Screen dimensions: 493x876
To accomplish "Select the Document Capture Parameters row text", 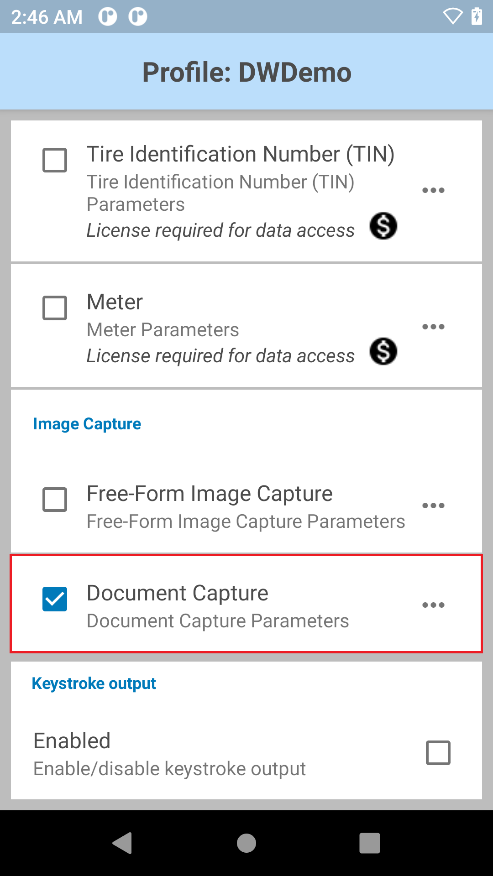I will [x=217, y=621].
